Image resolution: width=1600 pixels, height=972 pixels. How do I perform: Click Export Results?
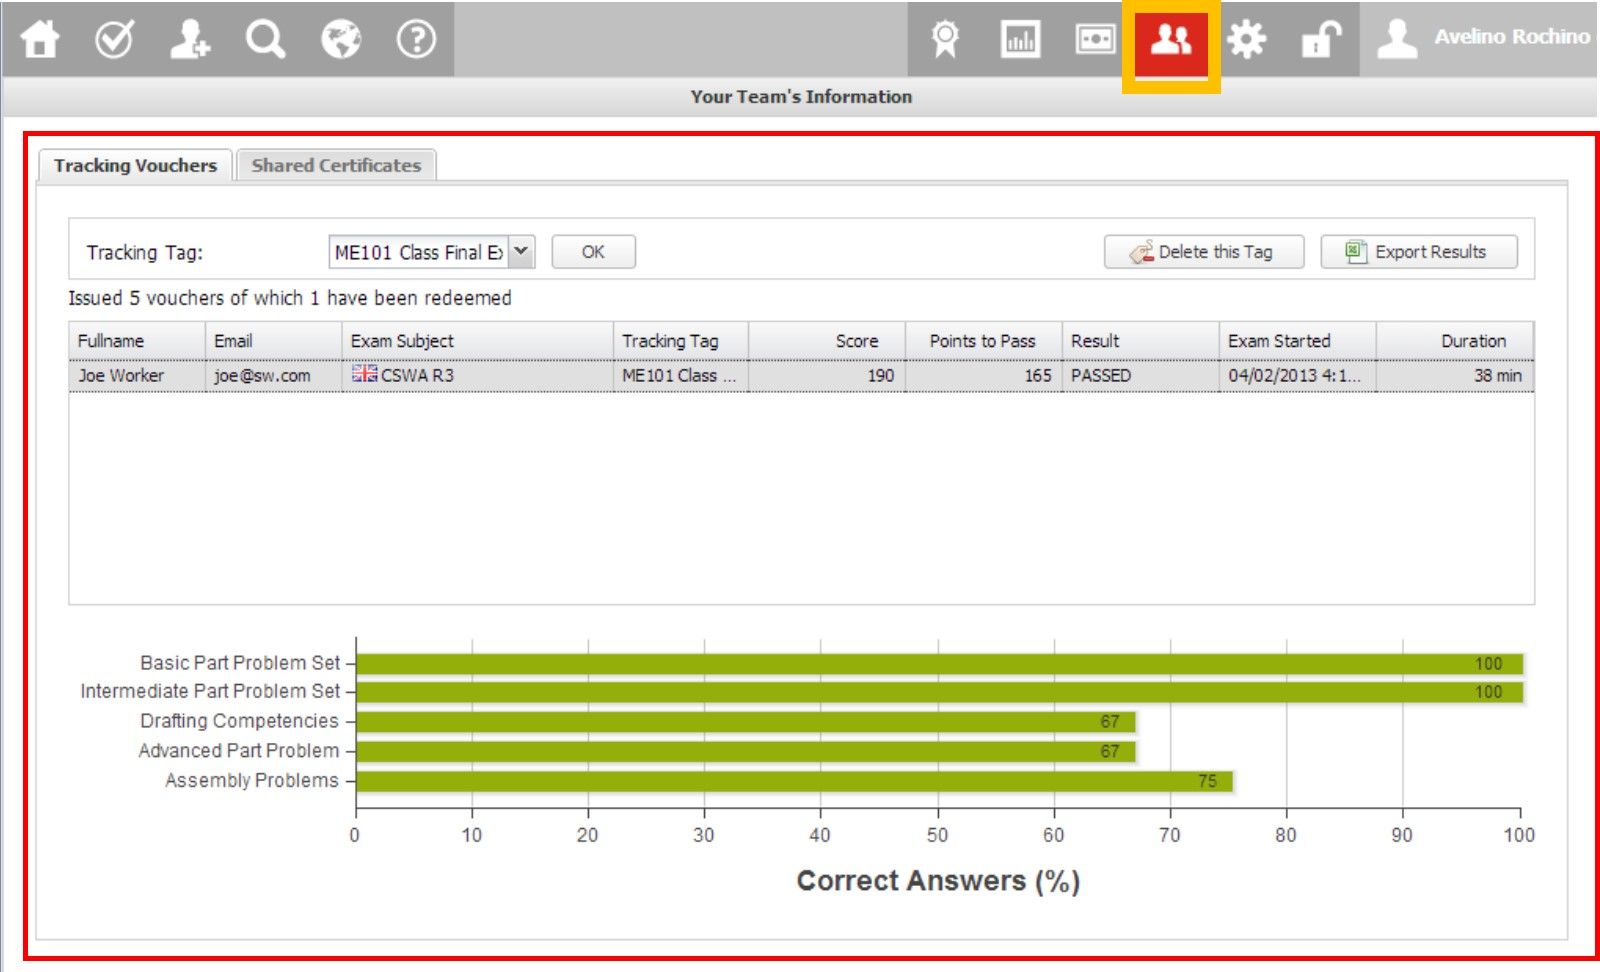click(x=1419, y=251)
